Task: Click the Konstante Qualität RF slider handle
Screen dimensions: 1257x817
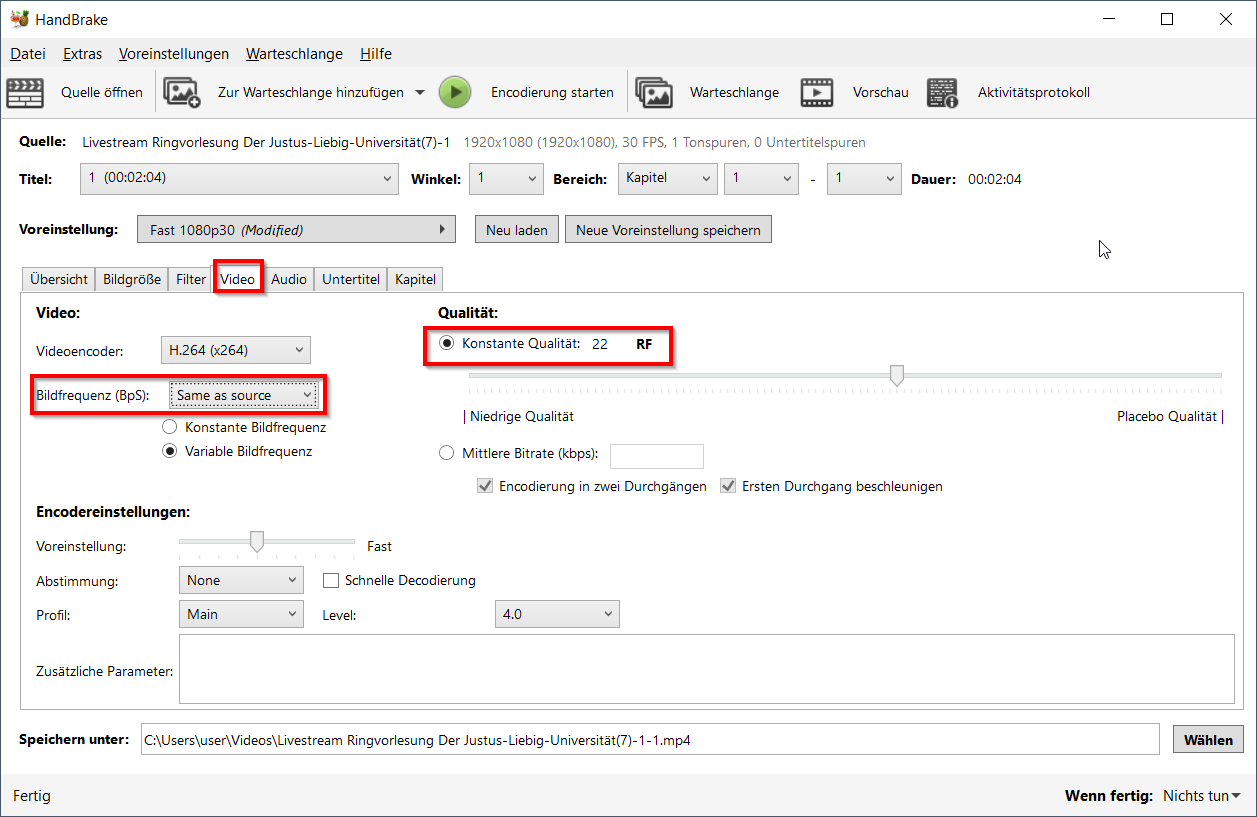Action: coord(897,375)
